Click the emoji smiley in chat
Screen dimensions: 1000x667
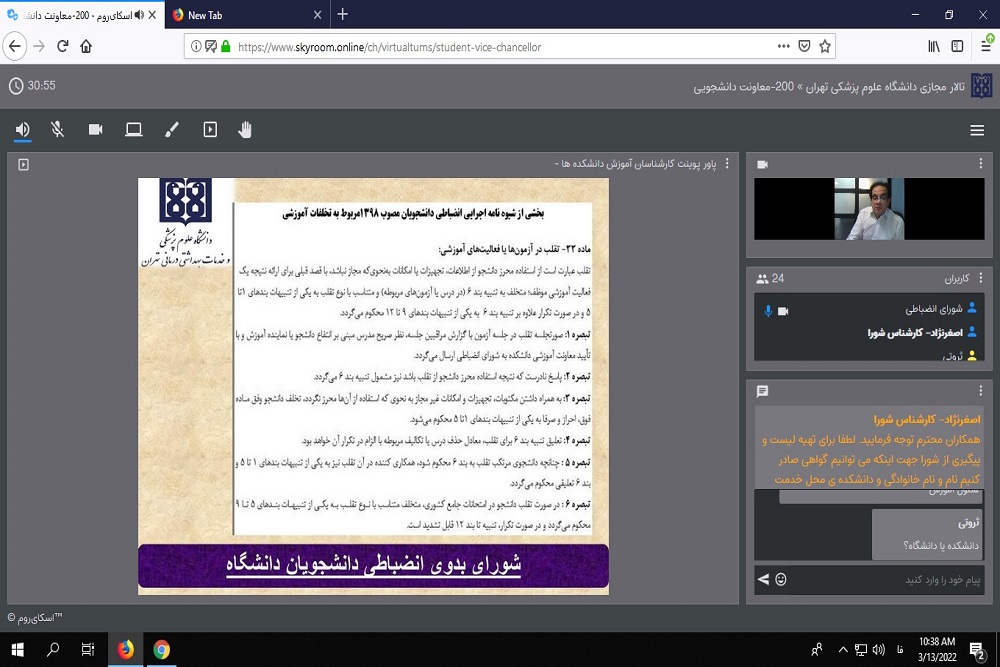(x=781, y=579)
